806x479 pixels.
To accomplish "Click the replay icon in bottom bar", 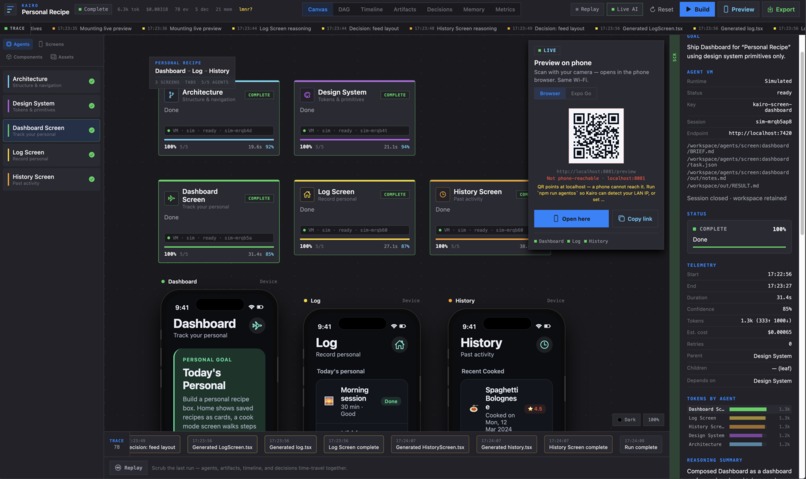I will click(x=118, y=468).
